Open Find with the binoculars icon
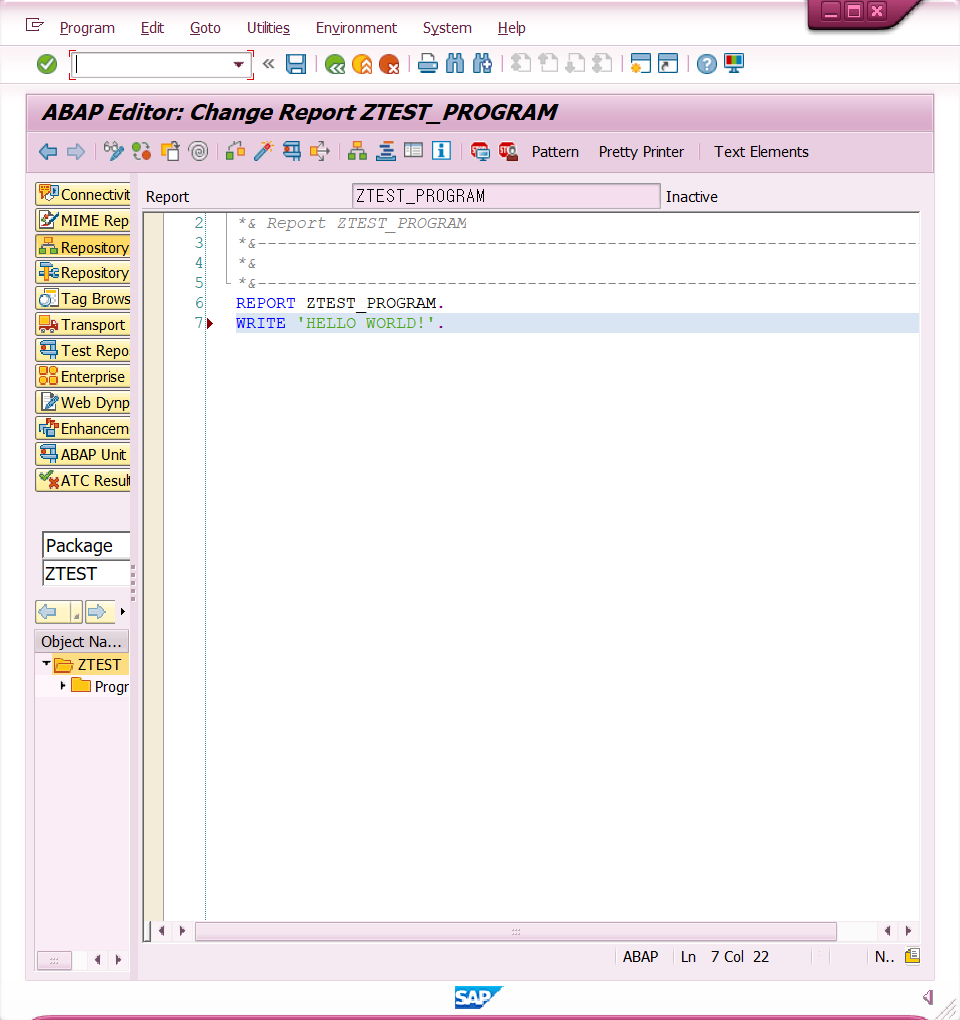960x1020 pixels. click(x=455, y=64)
